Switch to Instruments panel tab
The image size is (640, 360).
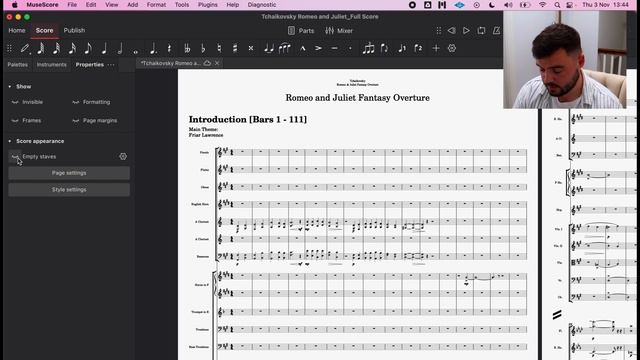pyautogui.click(x=51, y=64)
